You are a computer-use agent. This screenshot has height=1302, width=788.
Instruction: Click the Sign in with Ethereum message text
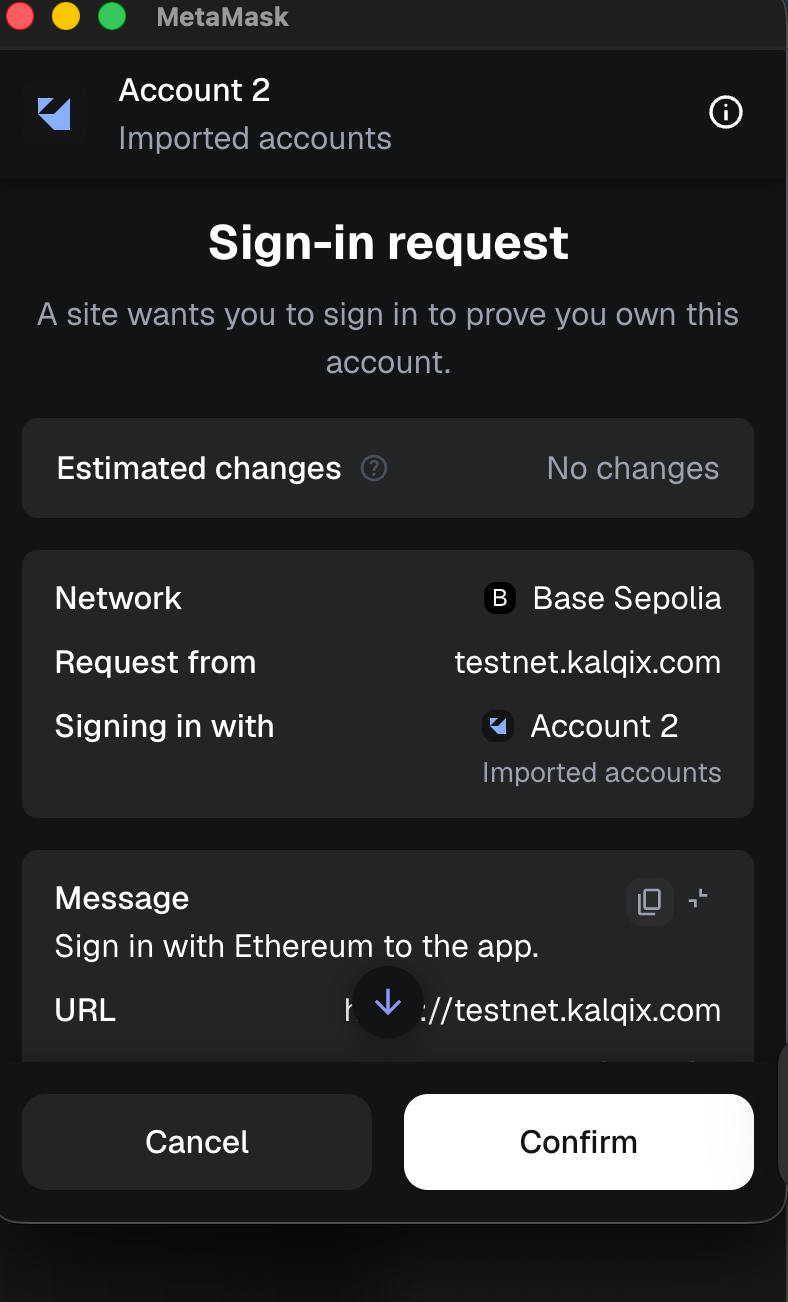click(x=297, y=946)
